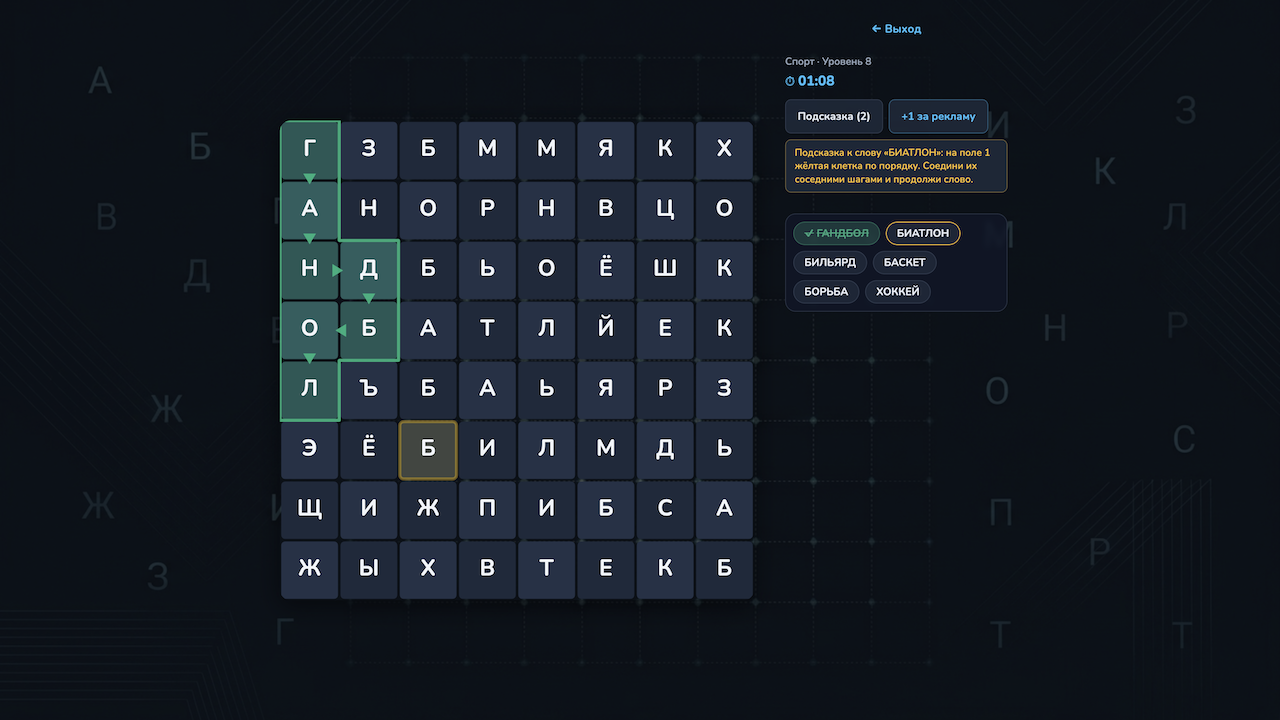Viewport: 1280px width, 720px height.
Task: Select the БОРЬБА word chip
Action: point(825,291)
